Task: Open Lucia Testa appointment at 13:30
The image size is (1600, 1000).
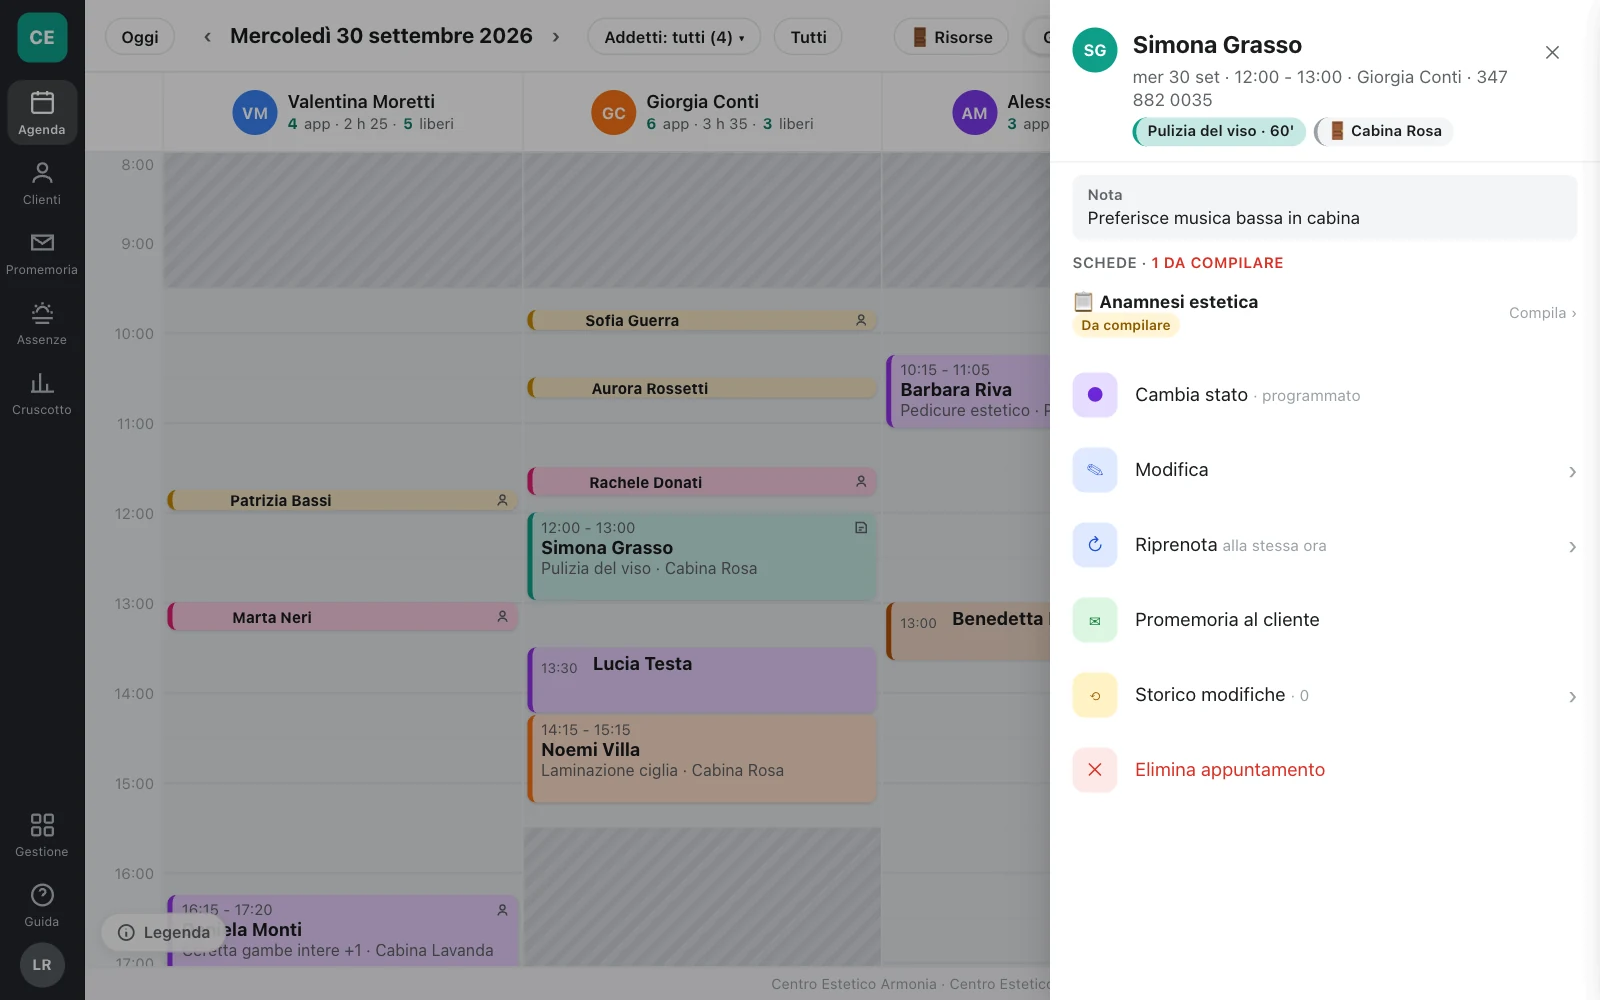Action: click(x=702, y=680)
